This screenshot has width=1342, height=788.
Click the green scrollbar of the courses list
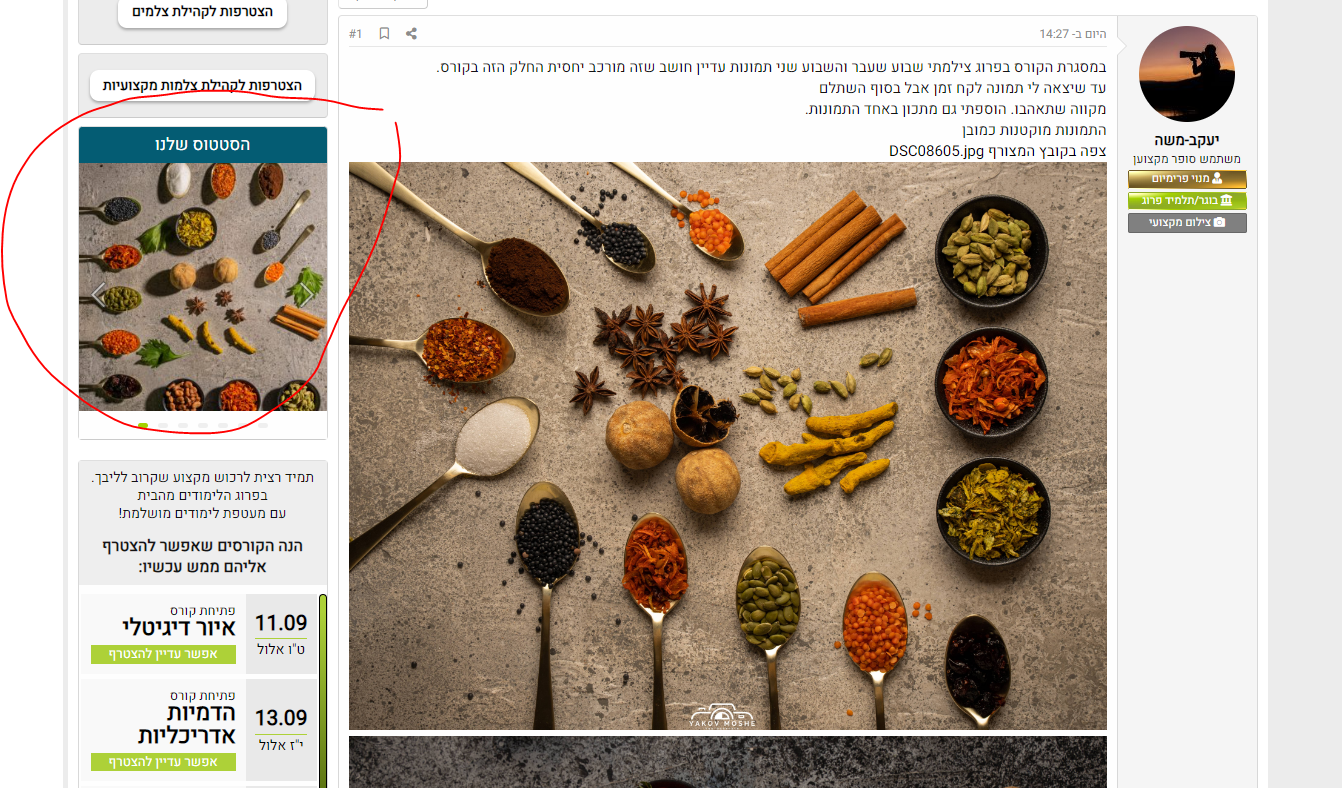pyautogui.click(x=323, y=690)
